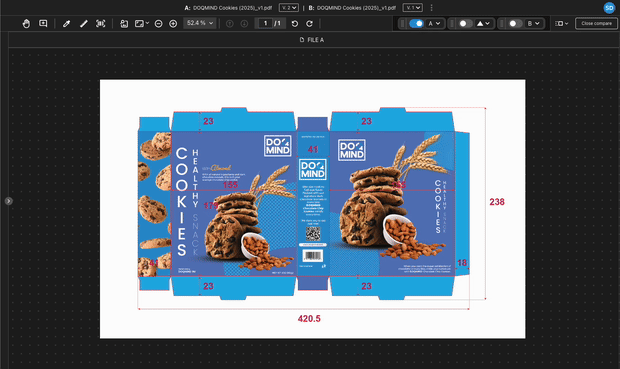Zoom in with the plus icon
Image resolution: width=620 pixels, height=369 pixels.
pos(173,24)
